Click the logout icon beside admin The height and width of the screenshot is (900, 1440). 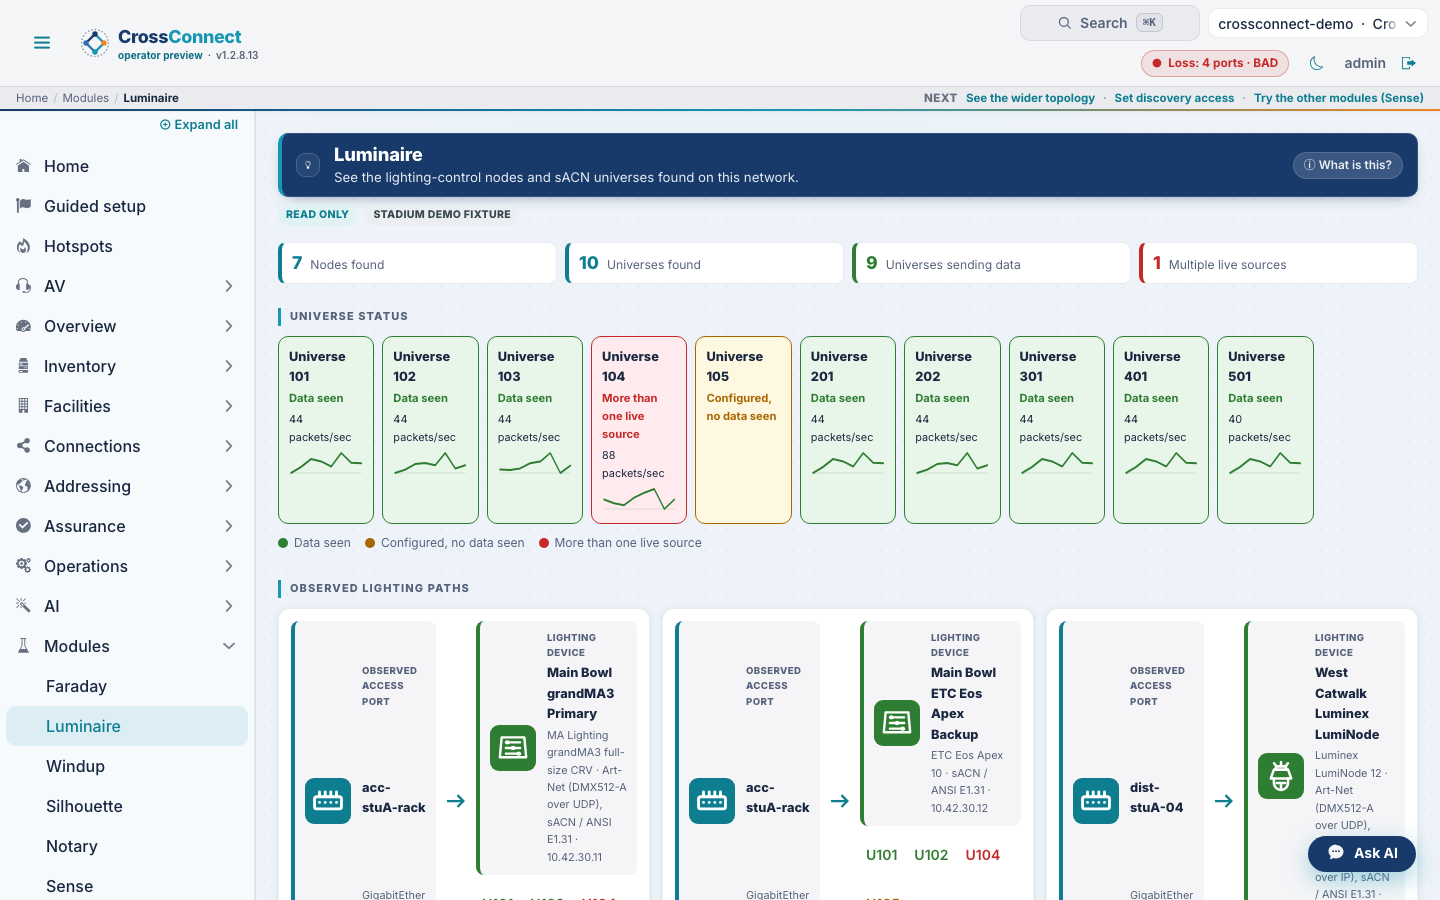point(1409,63)
